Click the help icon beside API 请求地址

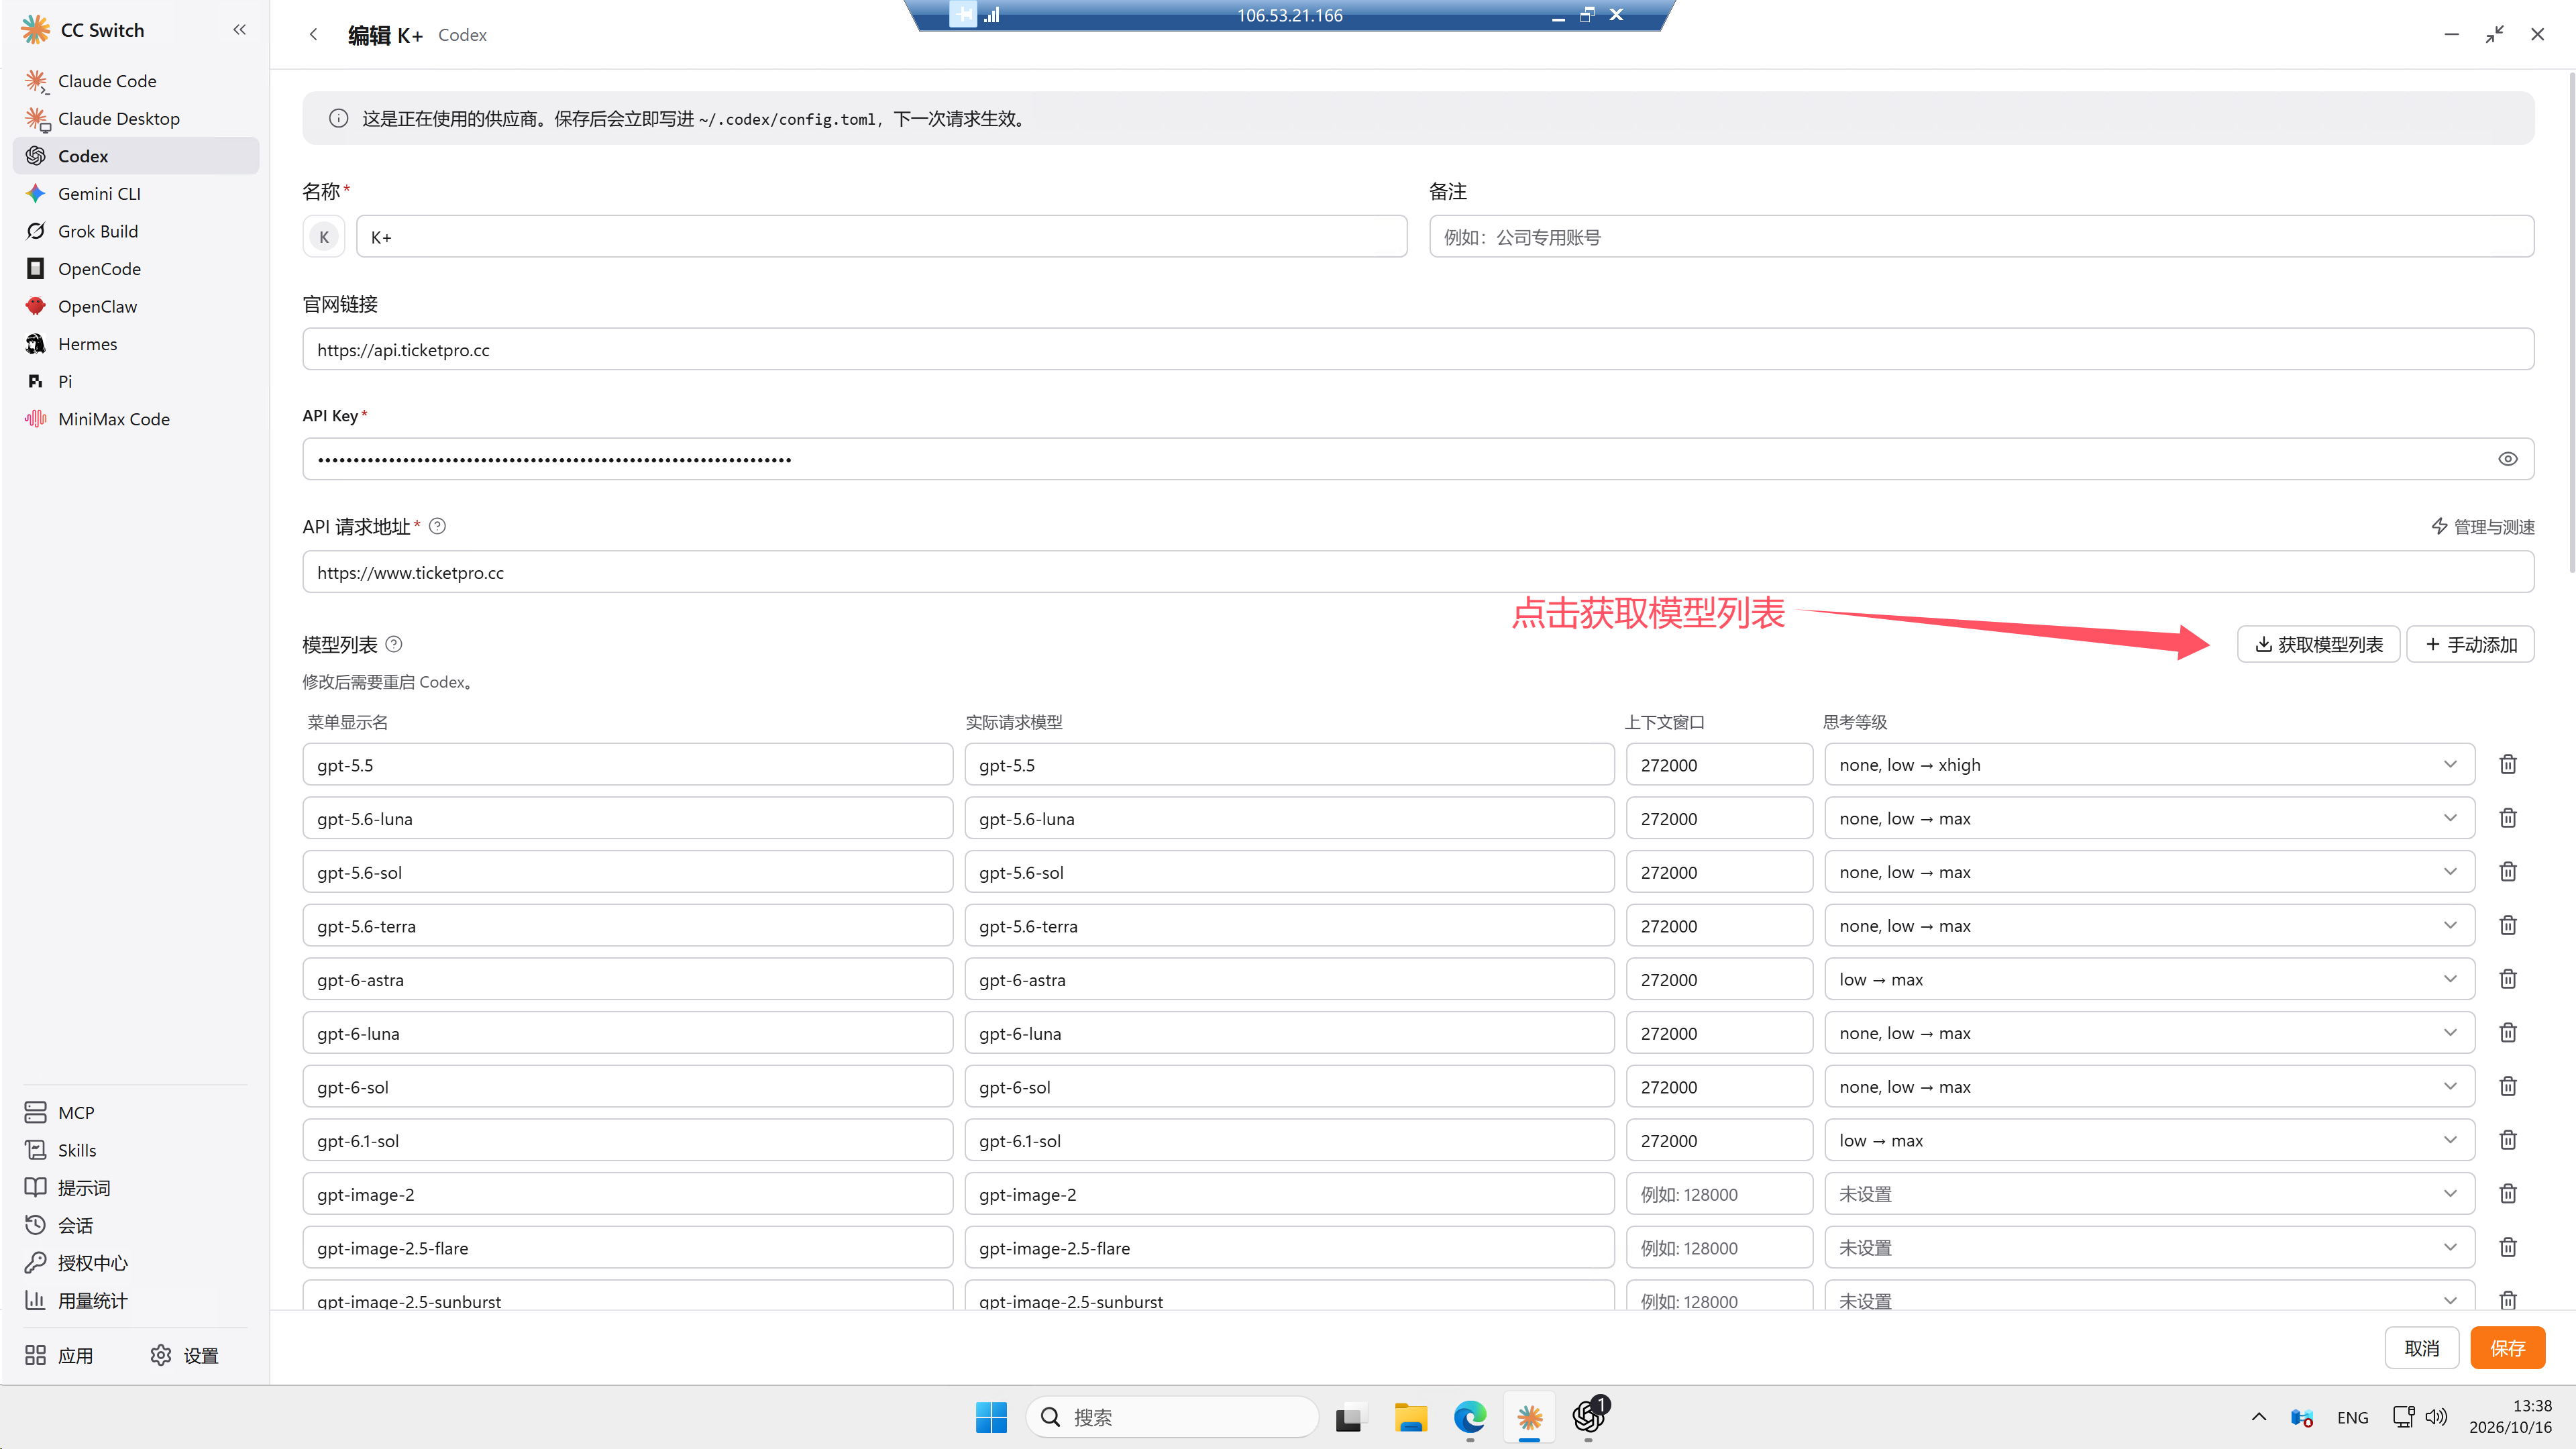437,526
